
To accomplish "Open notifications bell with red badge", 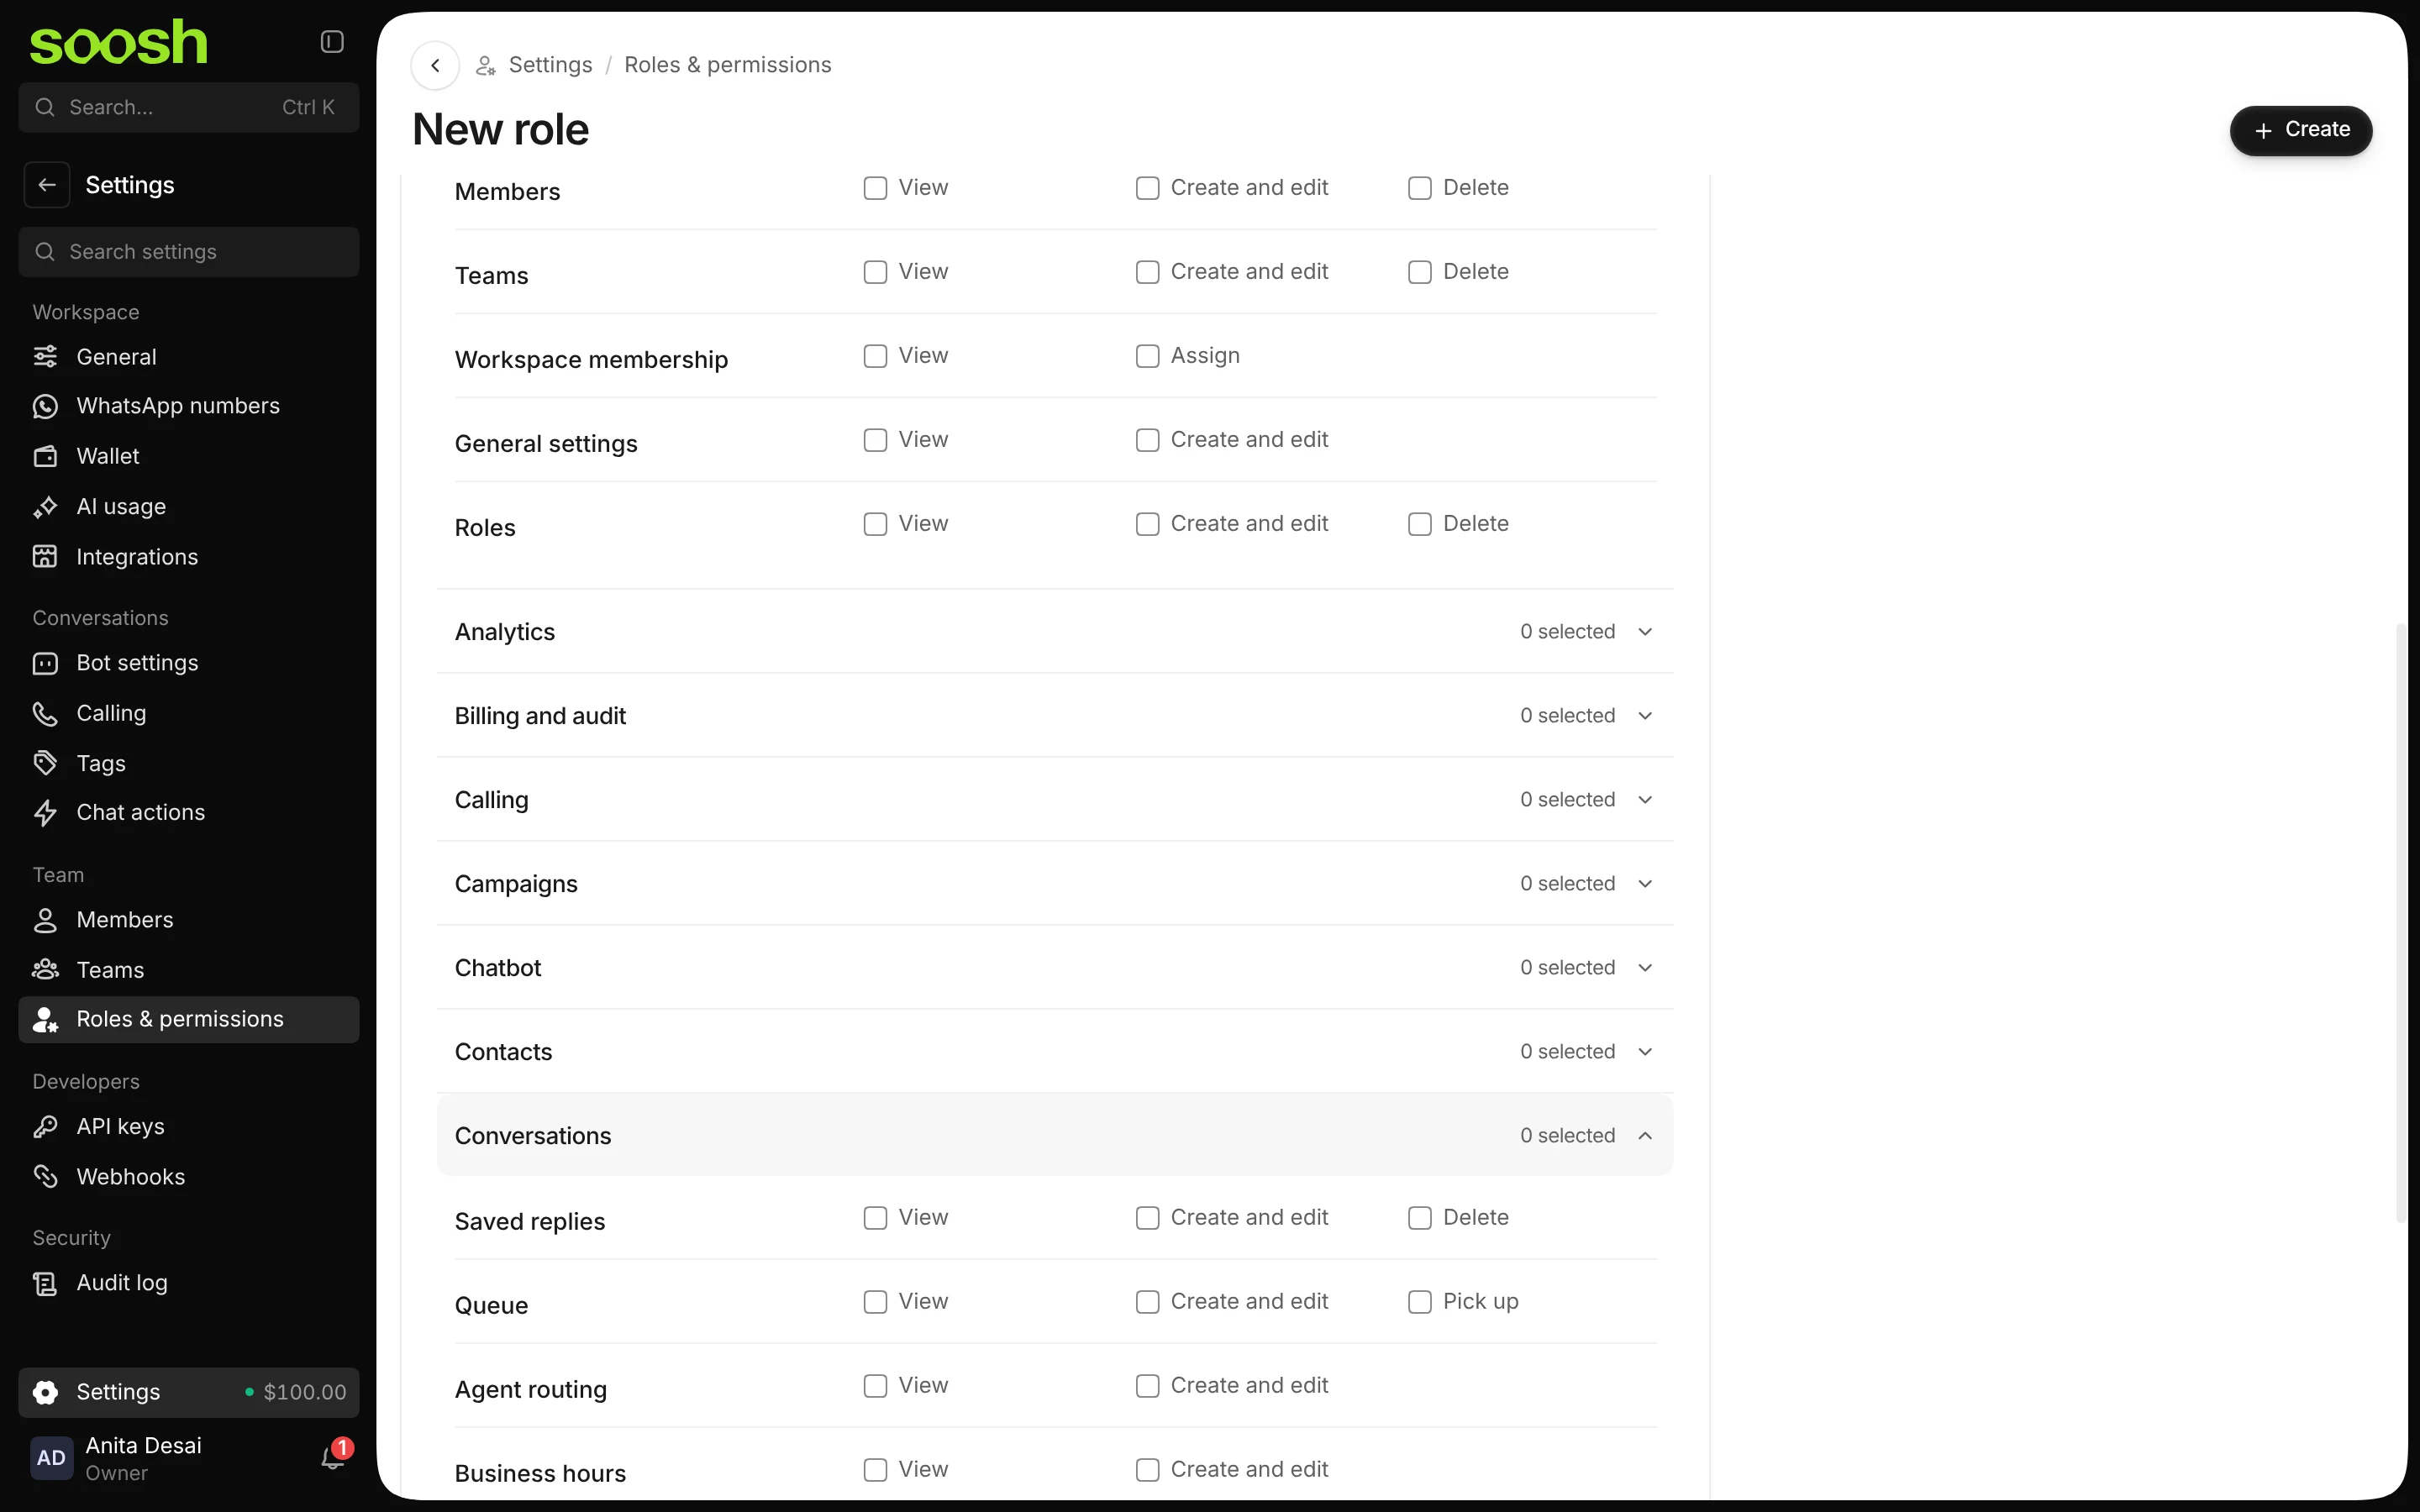I will tap(334, 1457).
